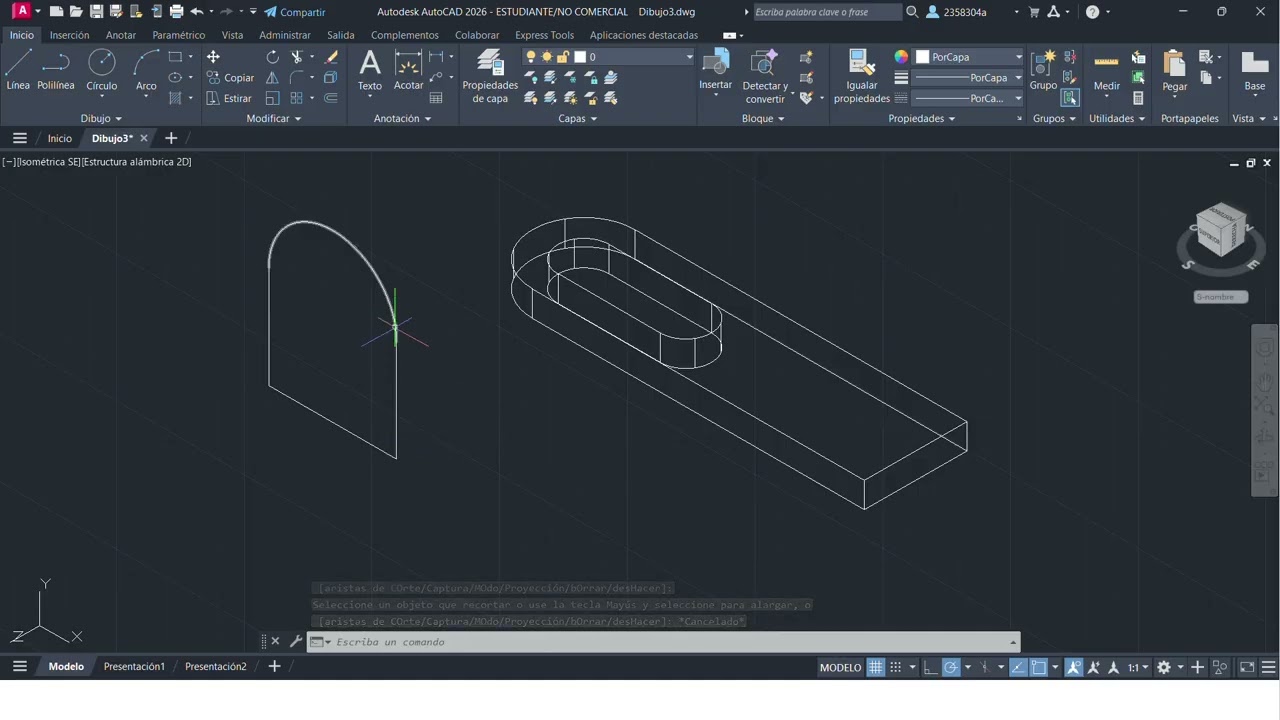Activate the Desplazar (move) tool
This screenshot has width=1280, height=720.
213,57
